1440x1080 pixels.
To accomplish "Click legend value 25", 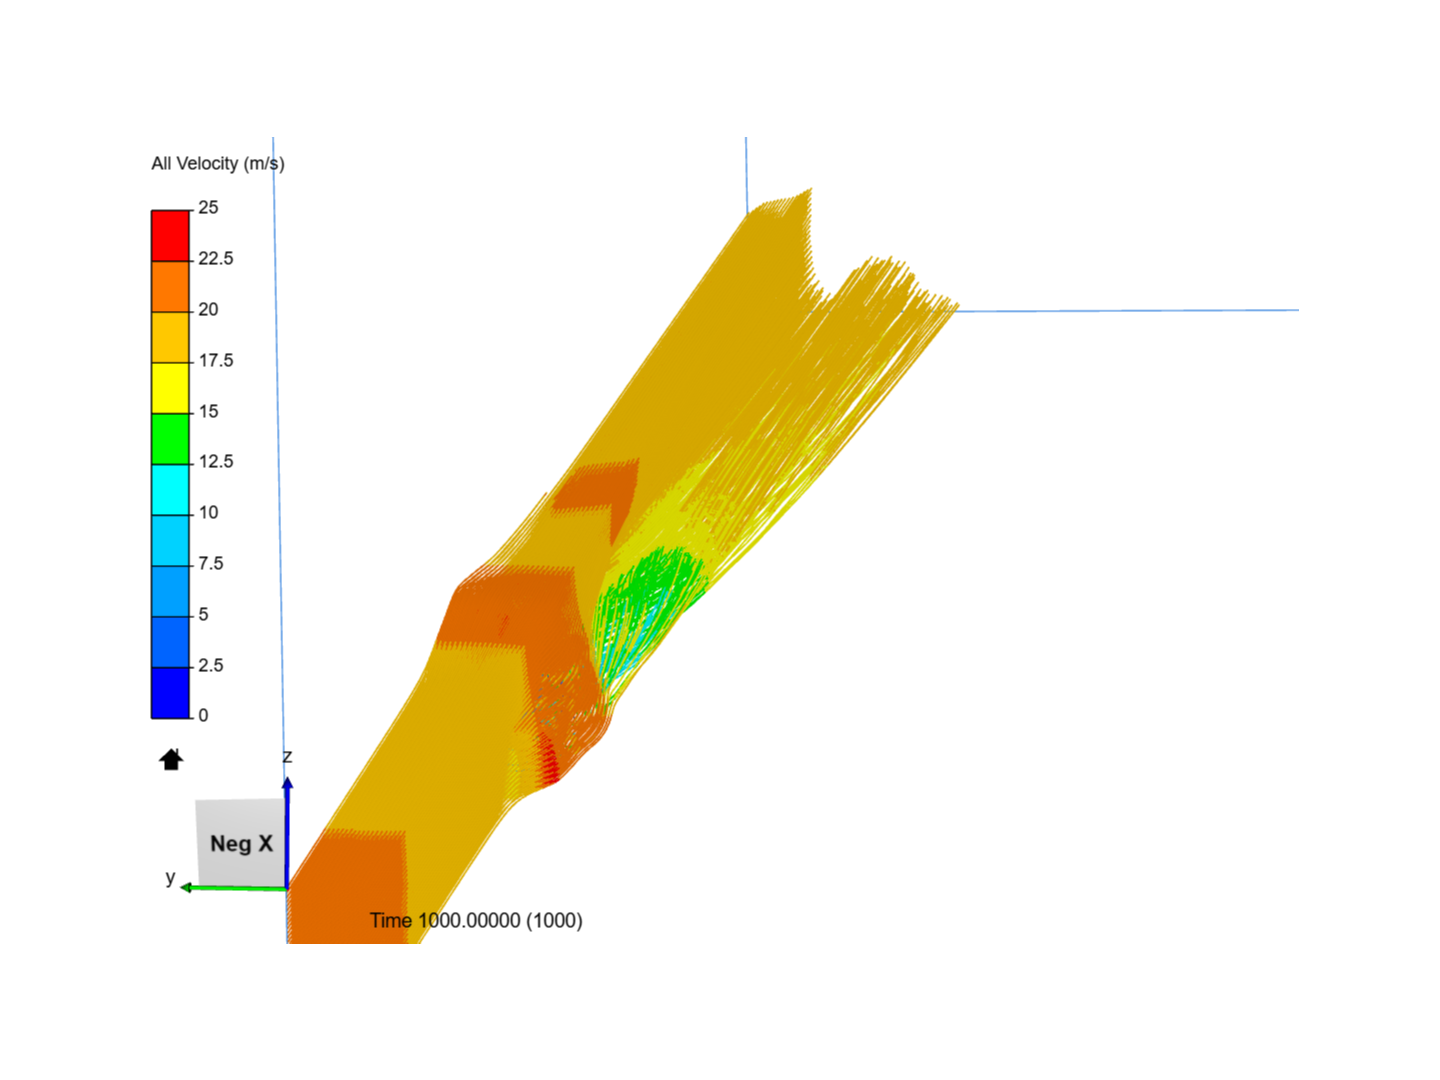I will (208, 207).
